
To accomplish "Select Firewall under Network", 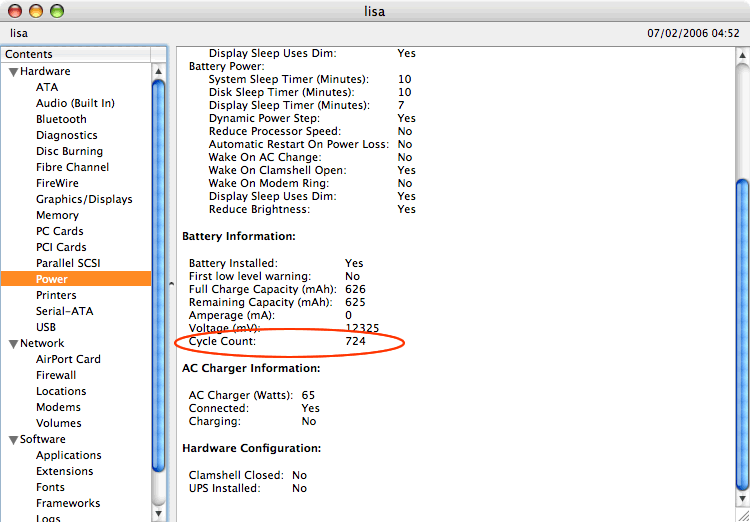I will coord(56,375).
